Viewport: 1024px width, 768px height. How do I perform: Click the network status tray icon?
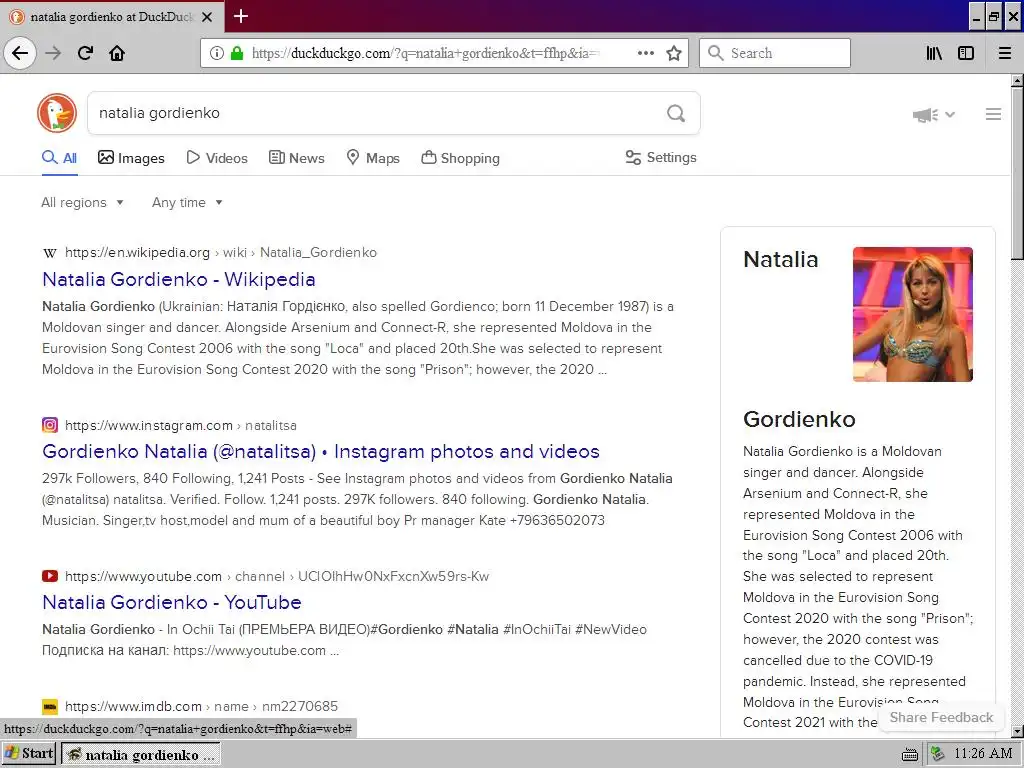[937, 754]
